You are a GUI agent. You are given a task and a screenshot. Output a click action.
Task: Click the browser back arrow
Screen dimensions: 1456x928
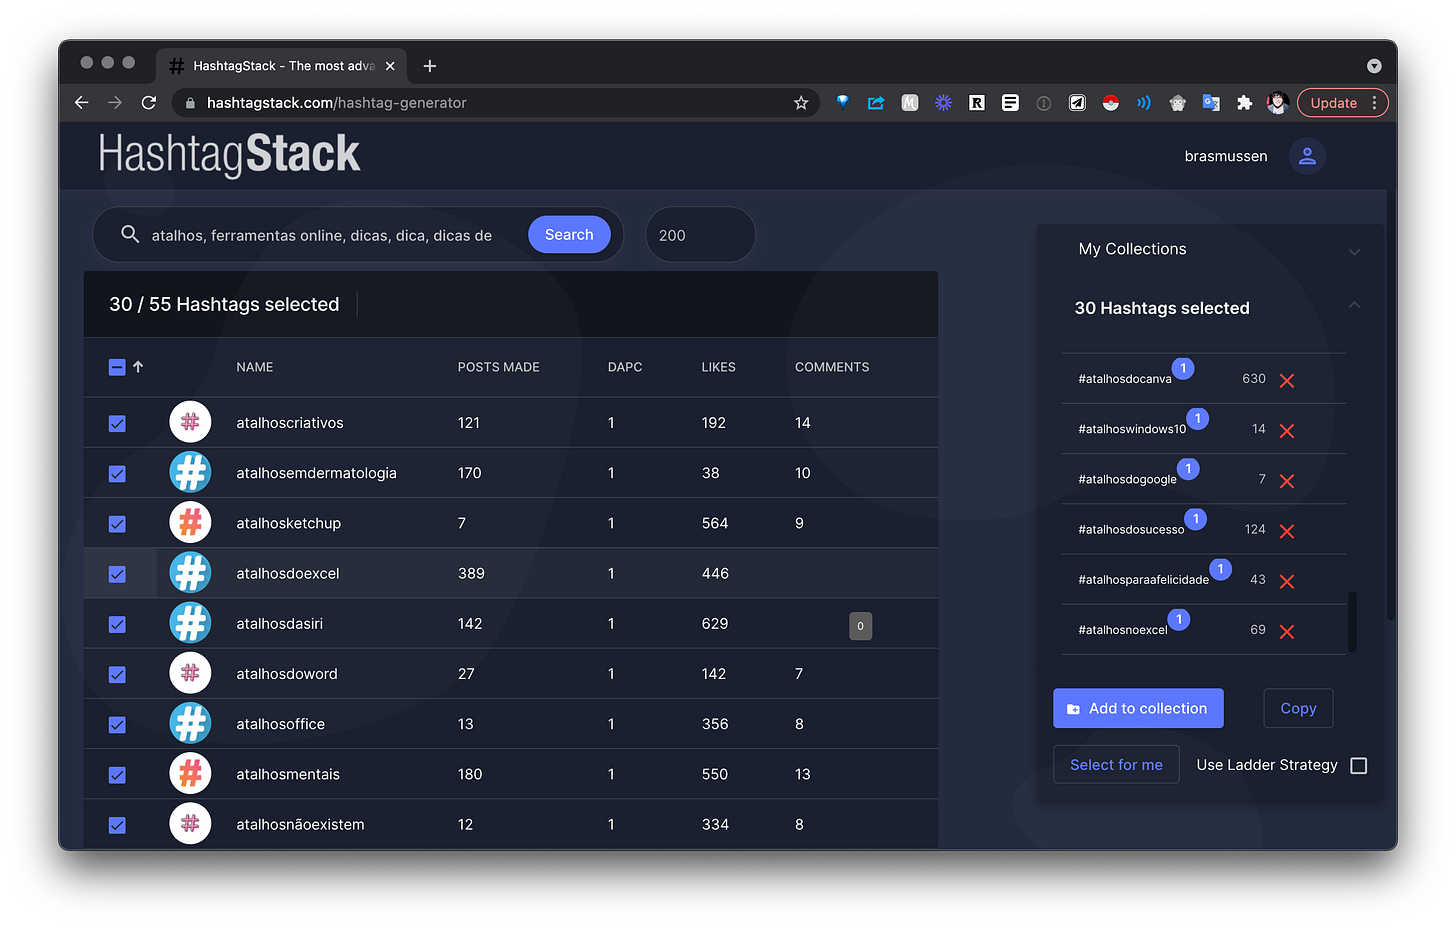tap(82, 103)
